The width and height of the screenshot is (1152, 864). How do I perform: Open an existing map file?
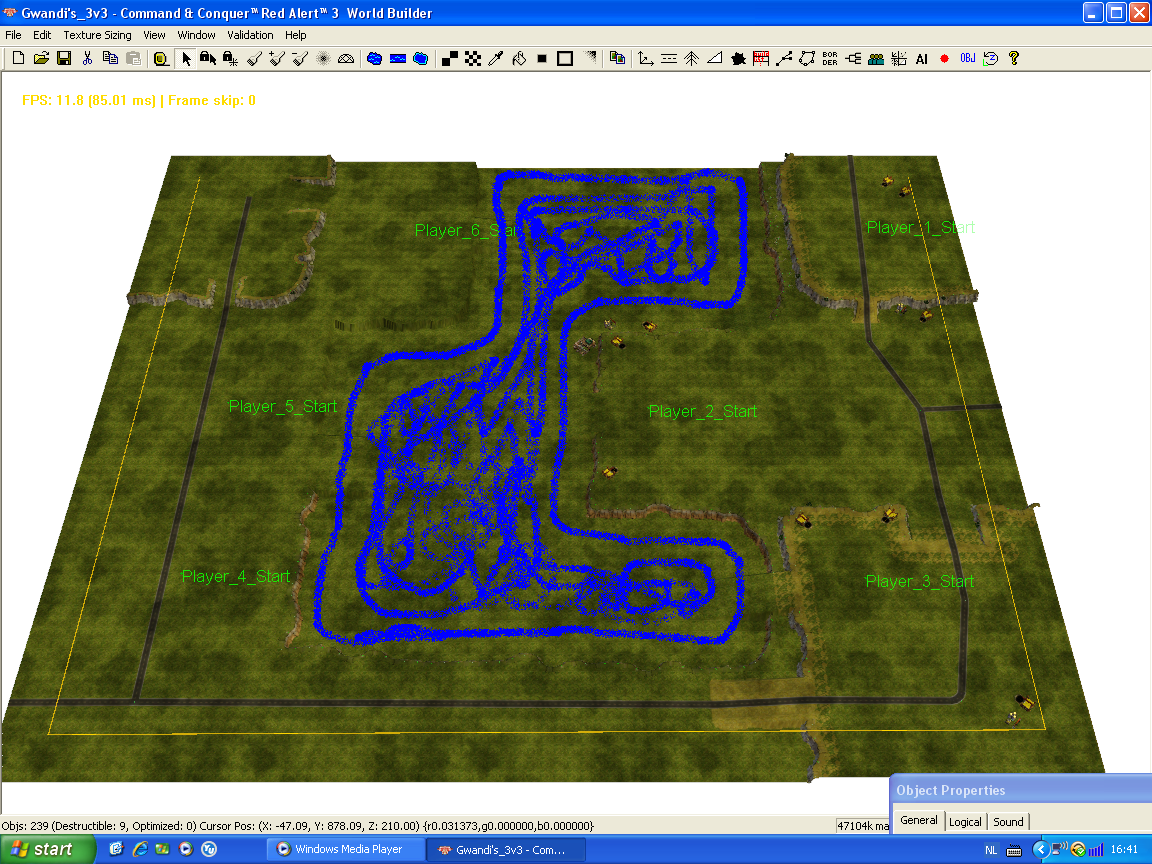click(x=41, y=58)
